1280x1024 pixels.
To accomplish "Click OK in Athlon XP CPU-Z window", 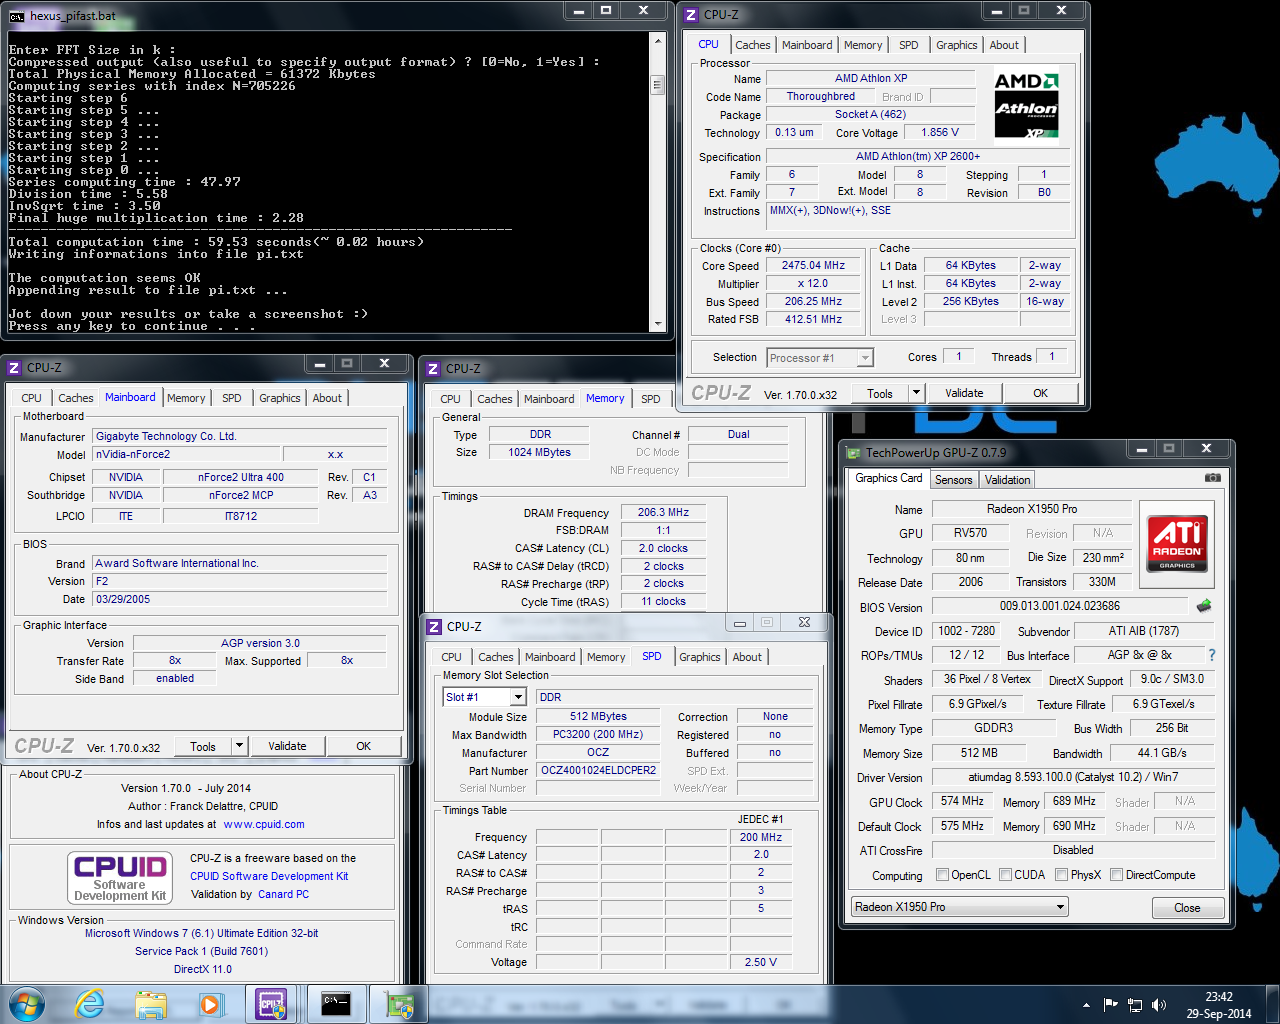I will 1040,393.
